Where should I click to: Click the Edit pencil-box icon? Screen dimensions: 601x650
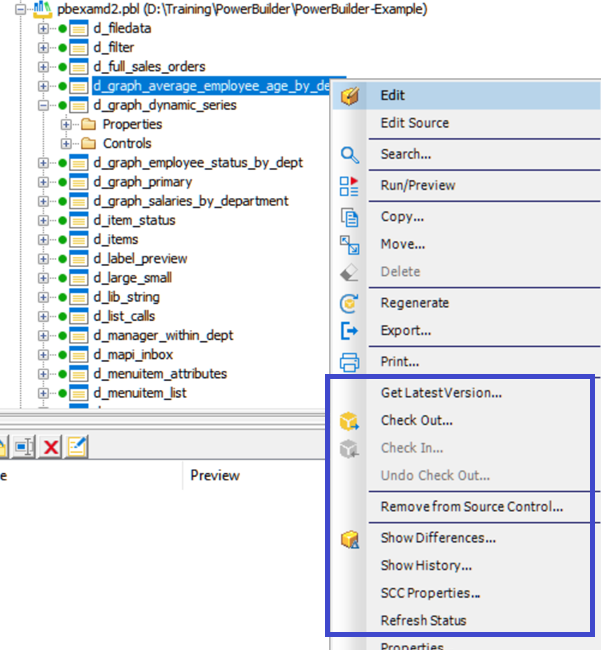coord(349,96)
